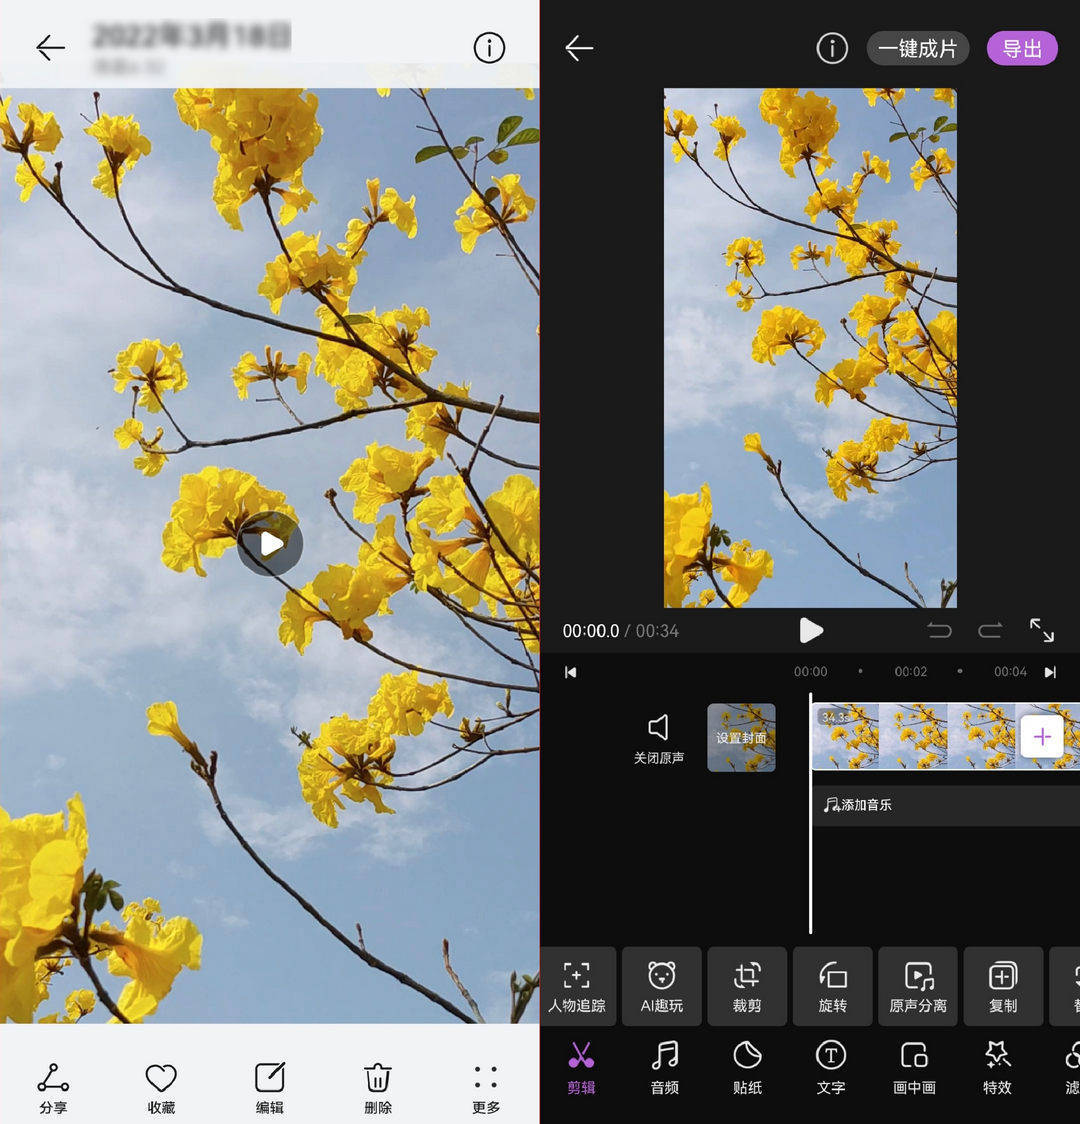The width and height of the screenshot is (1080, 1124).
Task: Click the 一键成片 auto-create button
Action: [918, 49]
